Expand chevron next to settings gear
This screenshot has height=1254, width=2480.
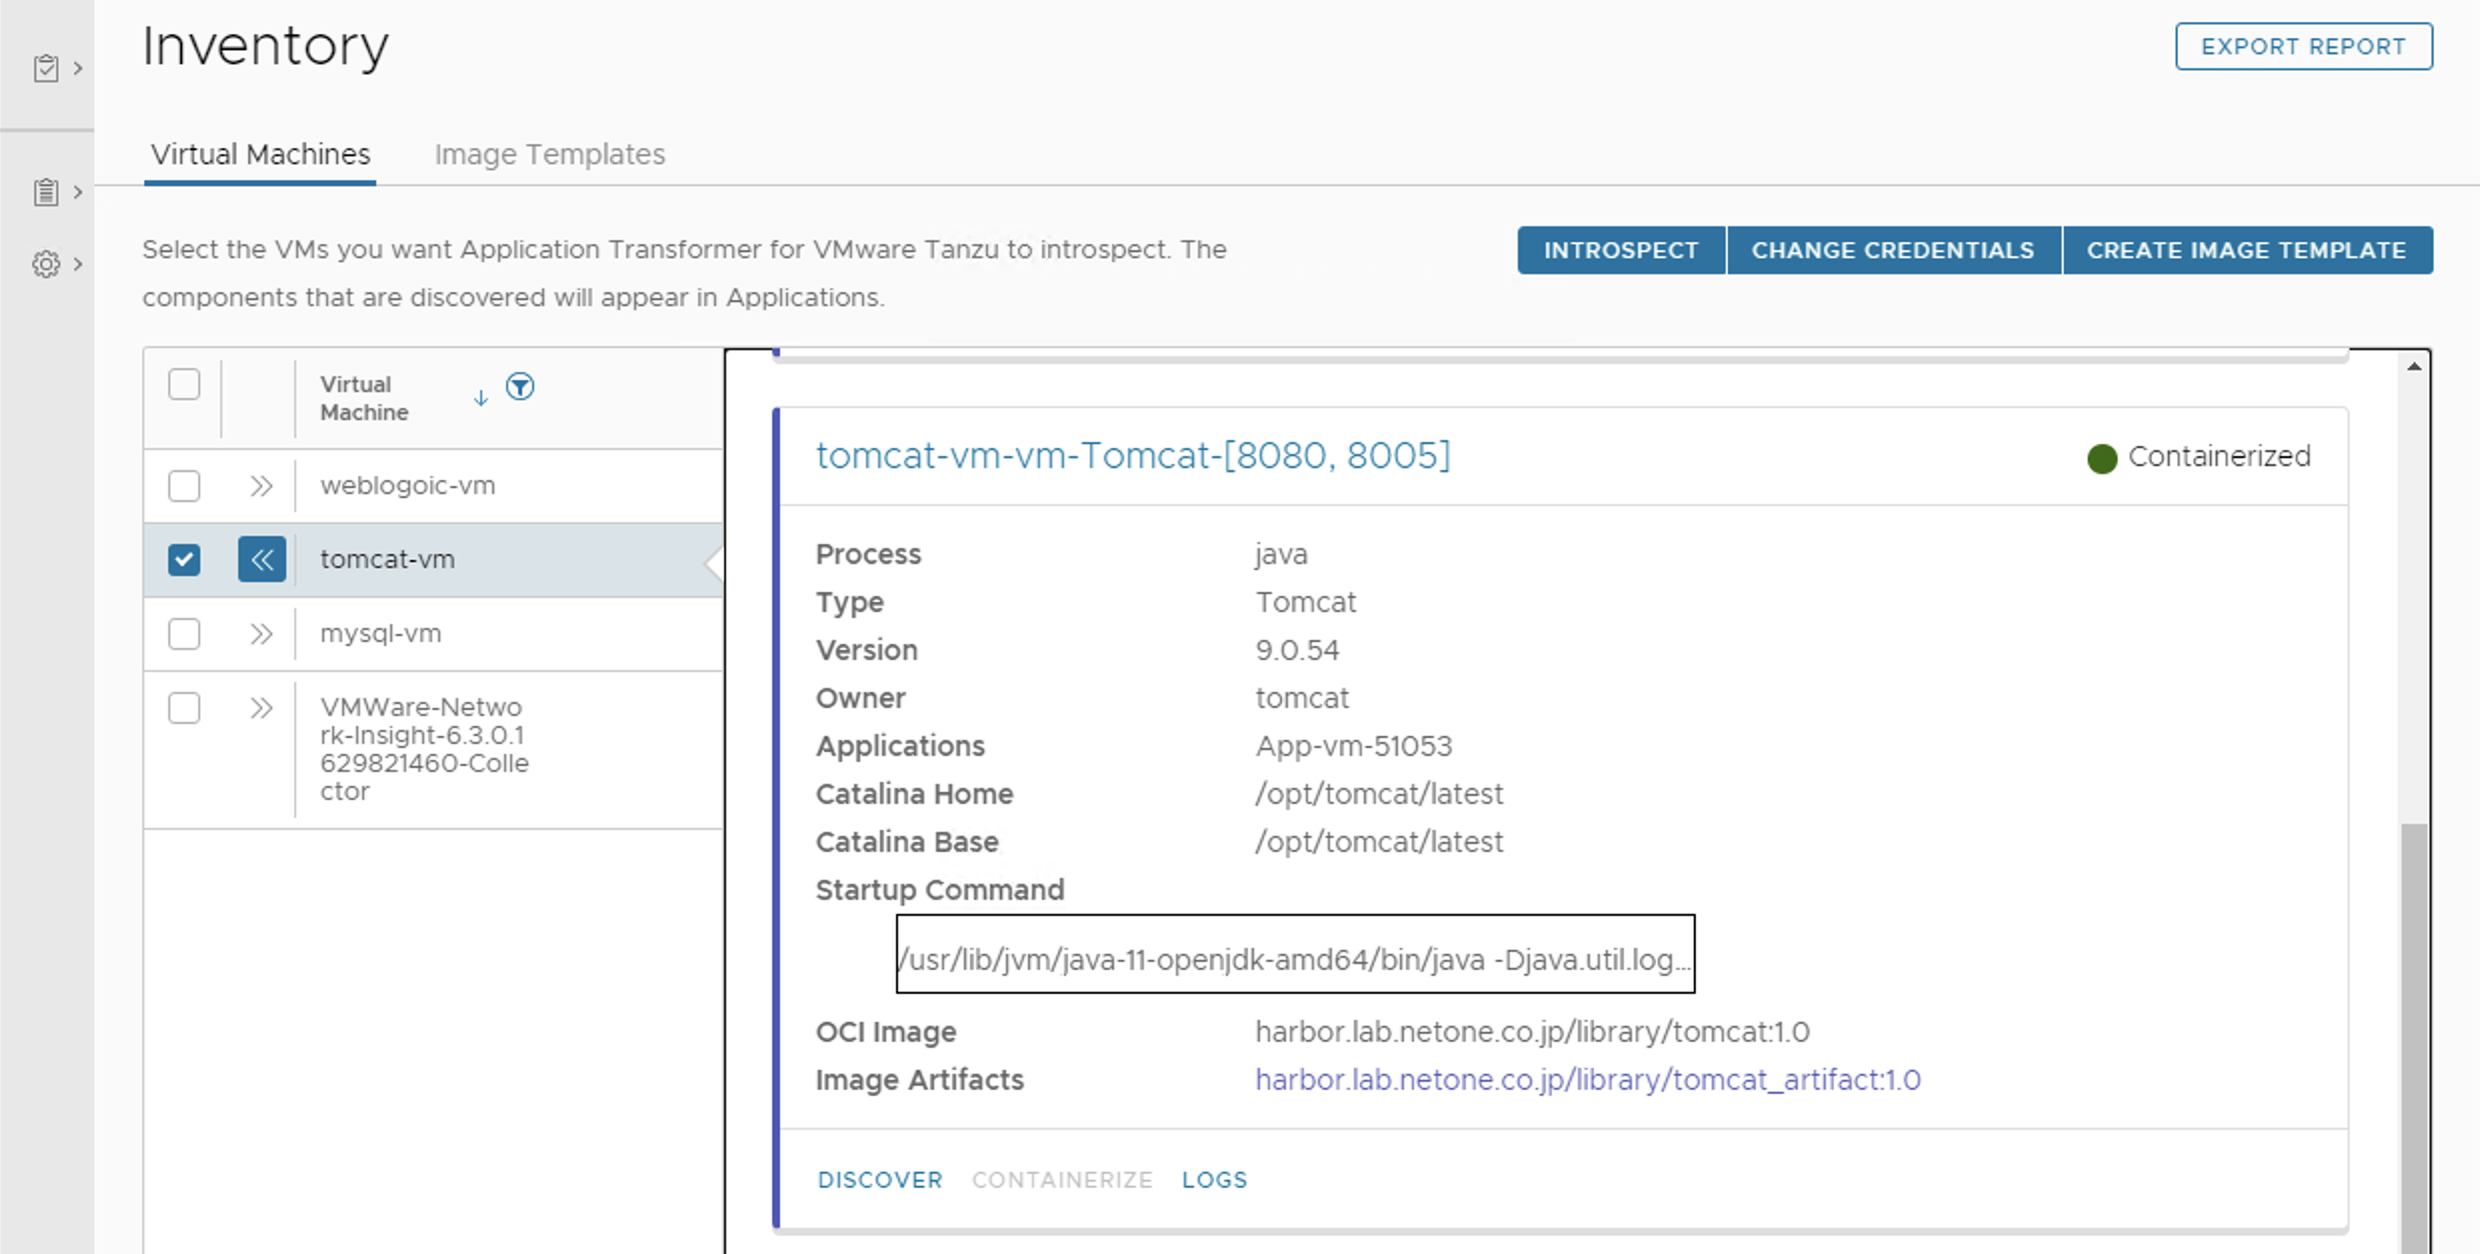78,264
